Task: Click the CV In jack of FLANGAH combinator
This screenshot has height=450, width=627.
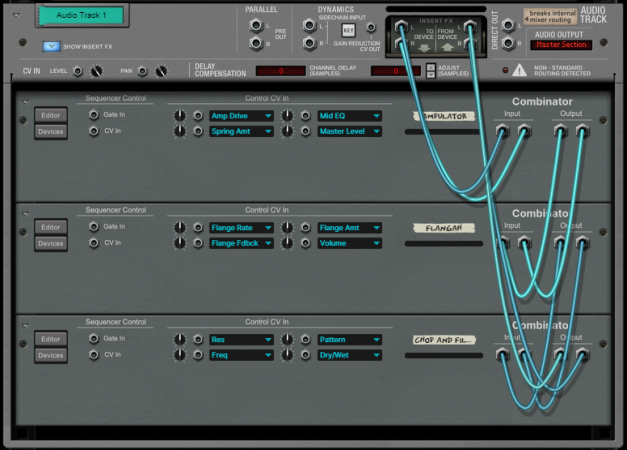Action: [94, 243]
